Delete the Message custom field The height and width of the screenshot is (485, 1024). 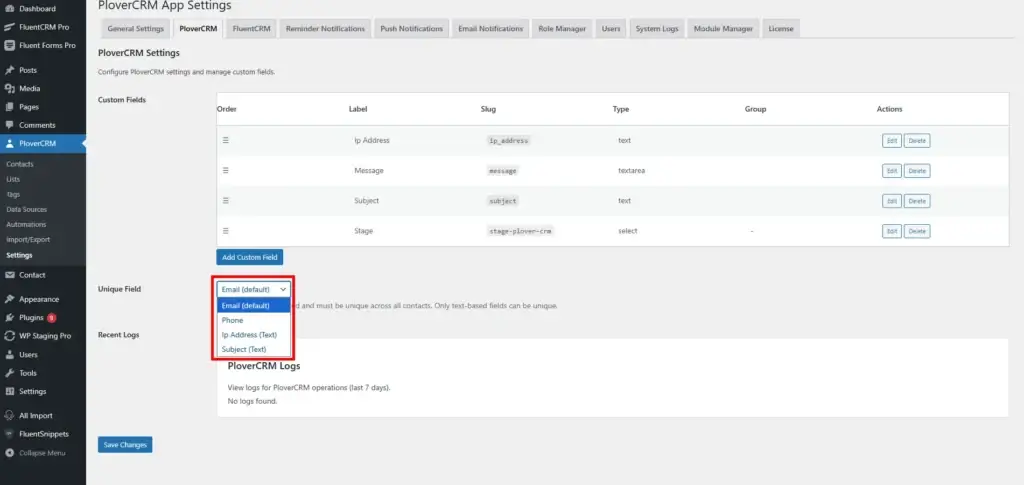[917, 171]
